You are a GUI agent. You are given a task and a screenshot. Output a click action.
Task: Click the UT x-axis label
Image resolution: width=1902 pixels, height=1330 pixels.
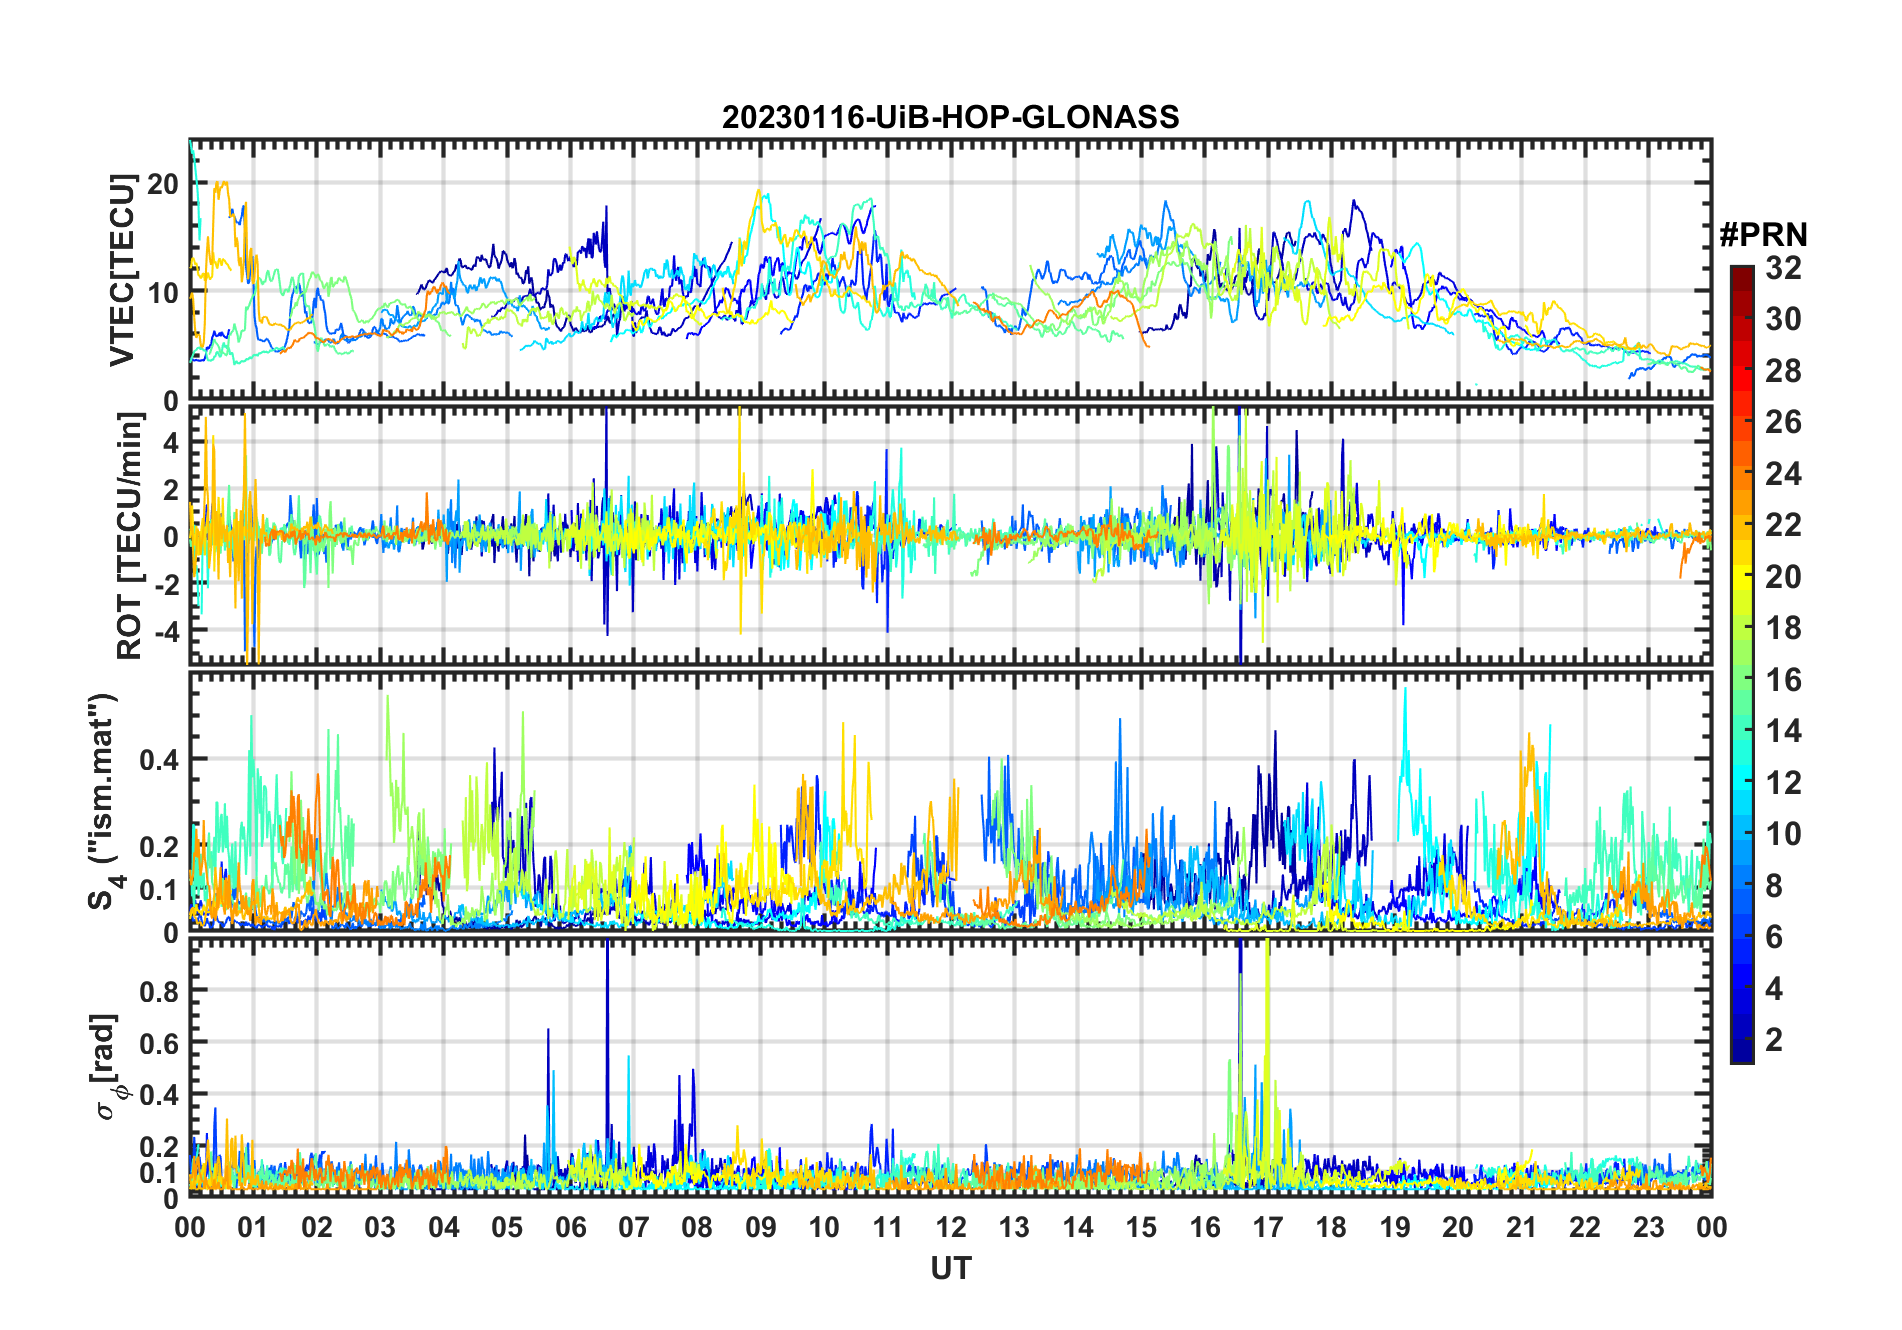coord(950,1268)
